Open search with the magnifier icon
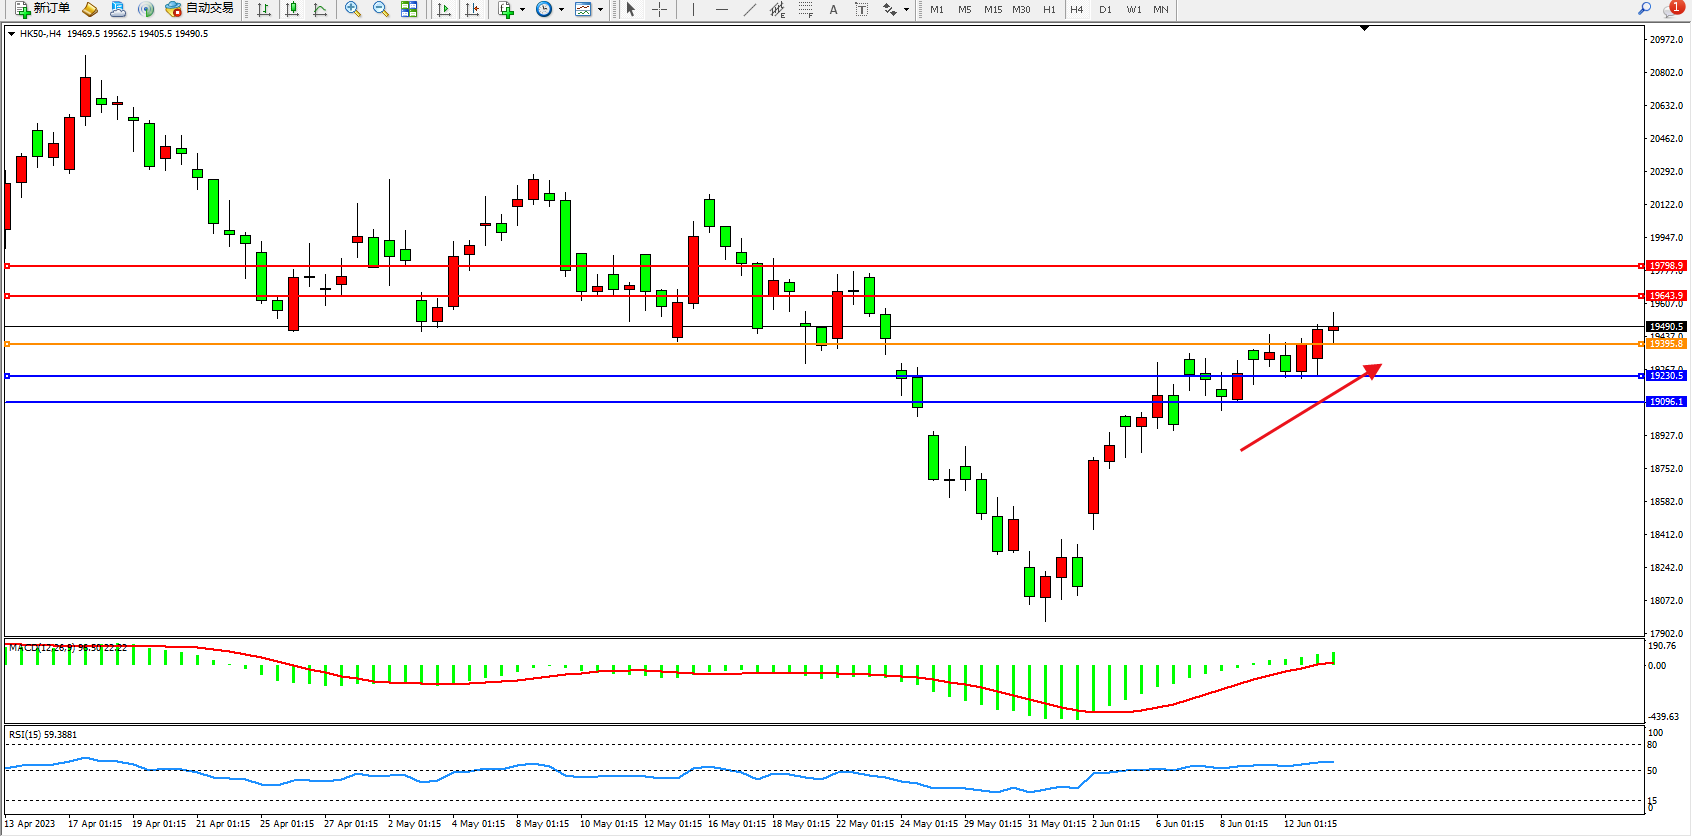The image size is (1692, 837). click(x=1644, y=9)
